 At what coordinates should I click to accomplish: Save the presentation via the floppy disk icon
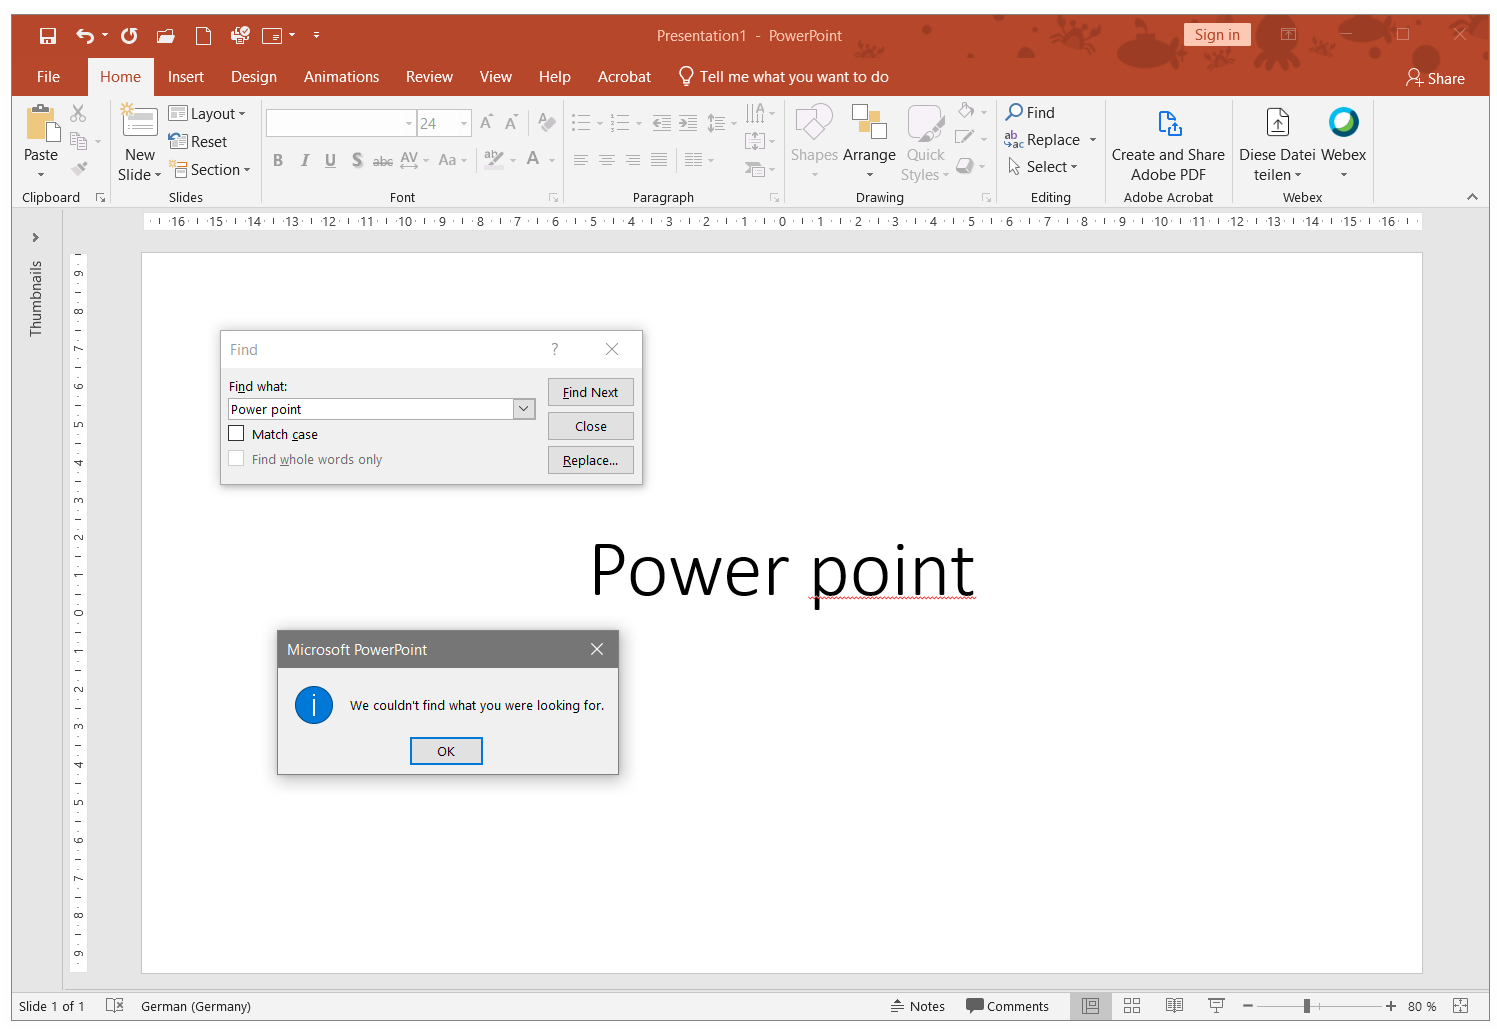[x=48, y=36]
